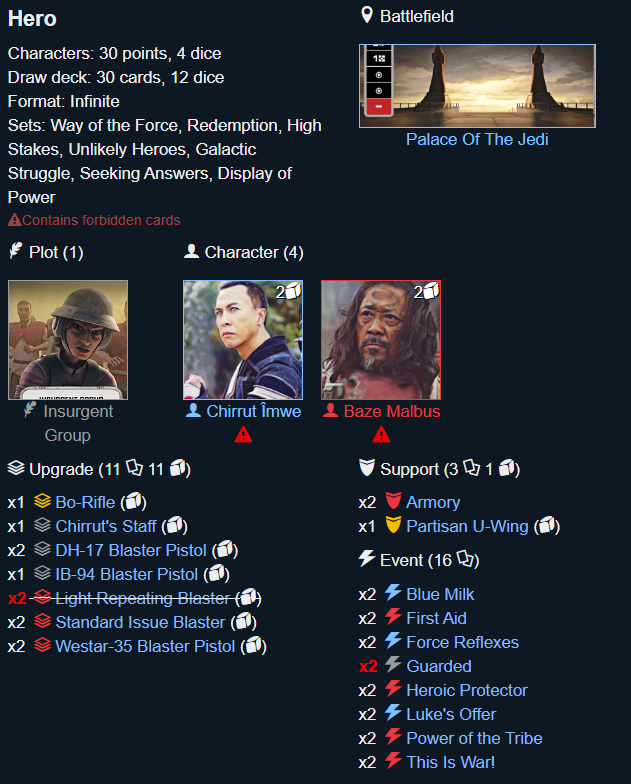The height and width of the screenshot is (784, 631).
Task: Open the Baze Malbus character link
Action: click(x=392, y=411)
